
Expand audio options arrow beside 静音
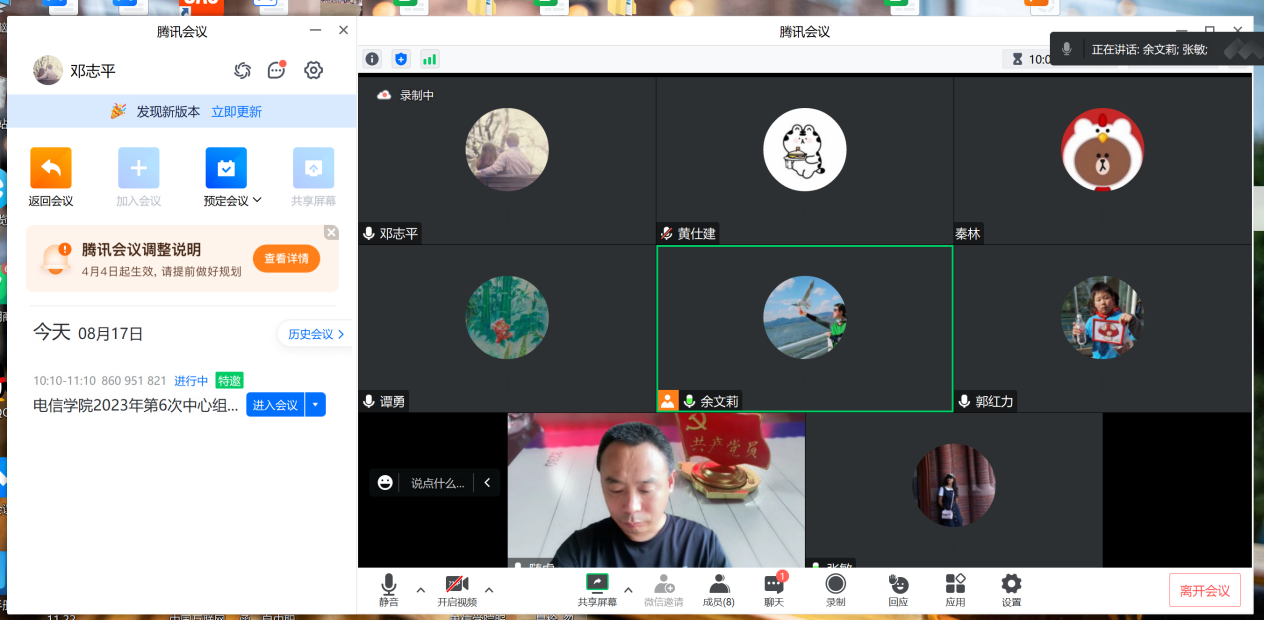click(421, 589)
